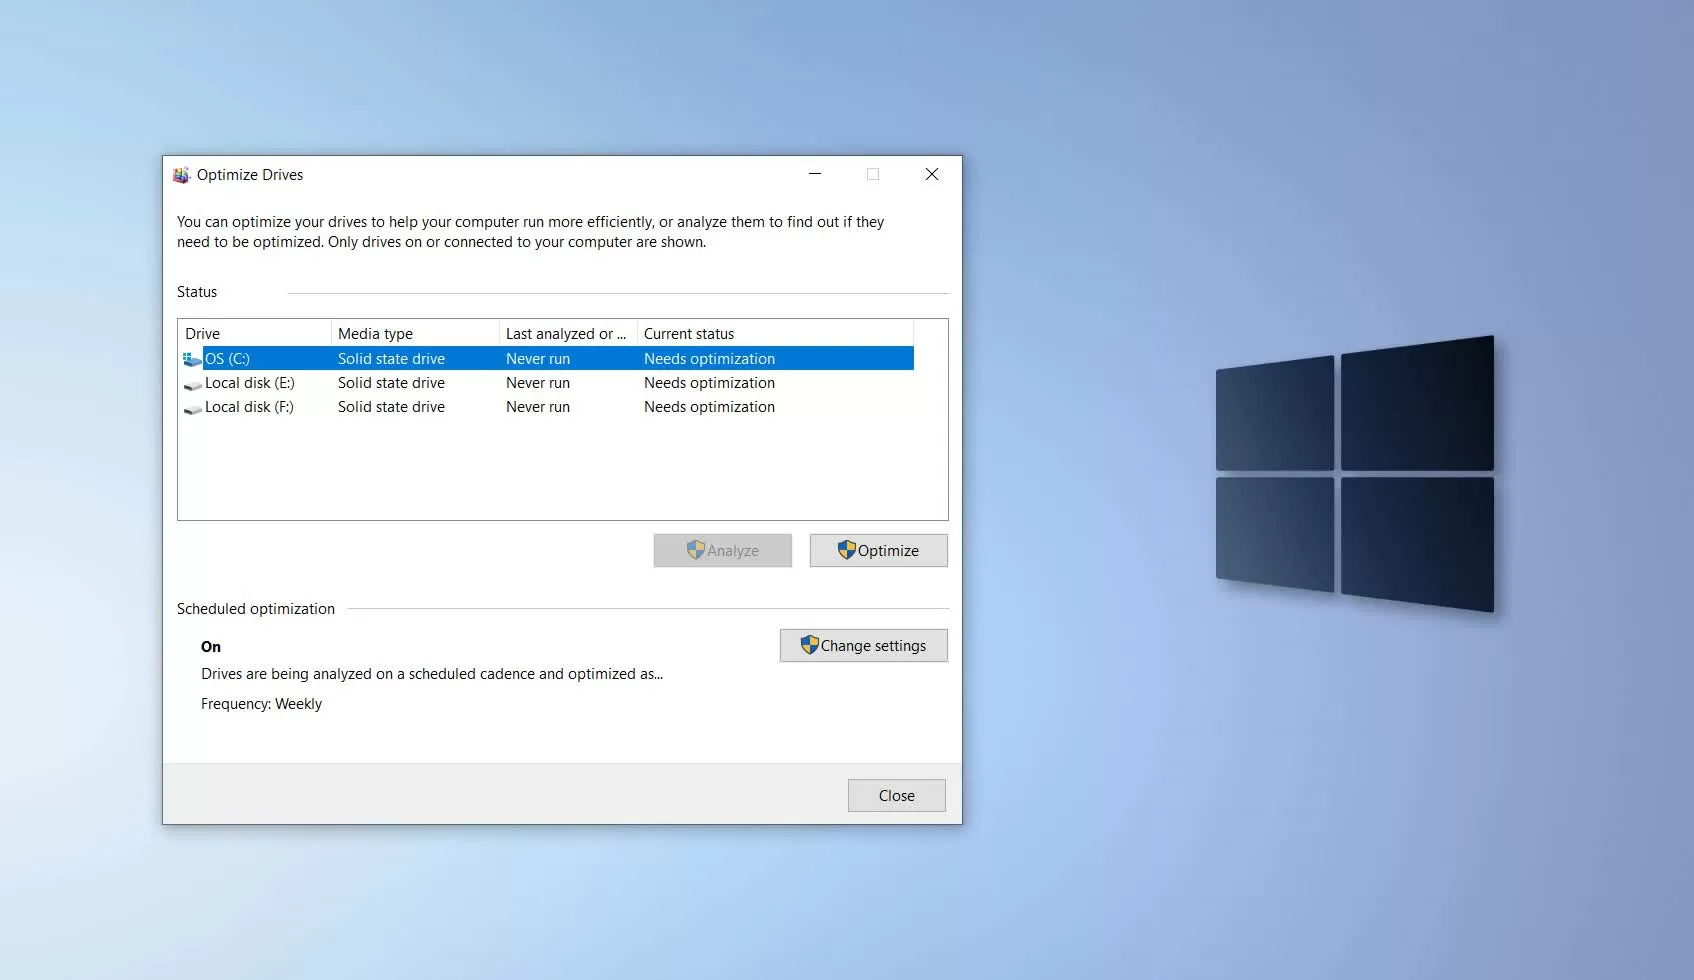Click the Last analyzed column header
1694x980 pixels.
[566, 334]
